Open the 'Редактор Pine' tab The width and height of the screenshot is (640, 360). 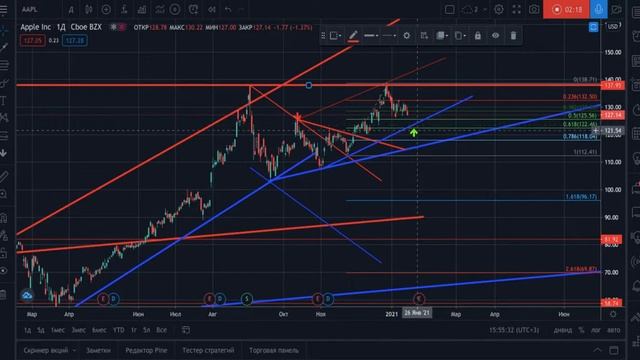tap(146, 351)
